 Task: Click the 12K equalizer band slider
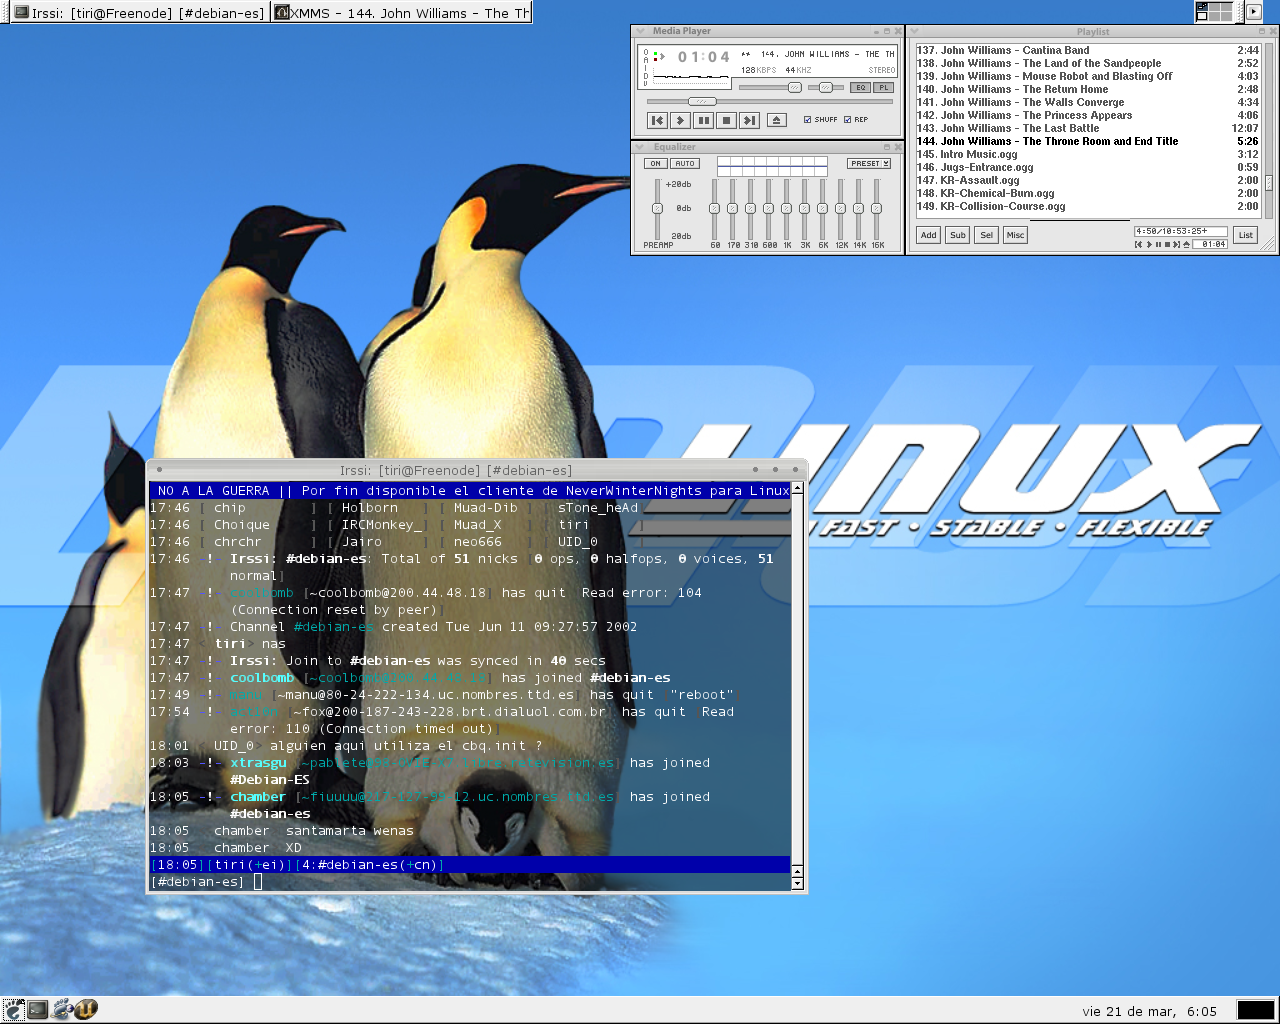point(840,208)
